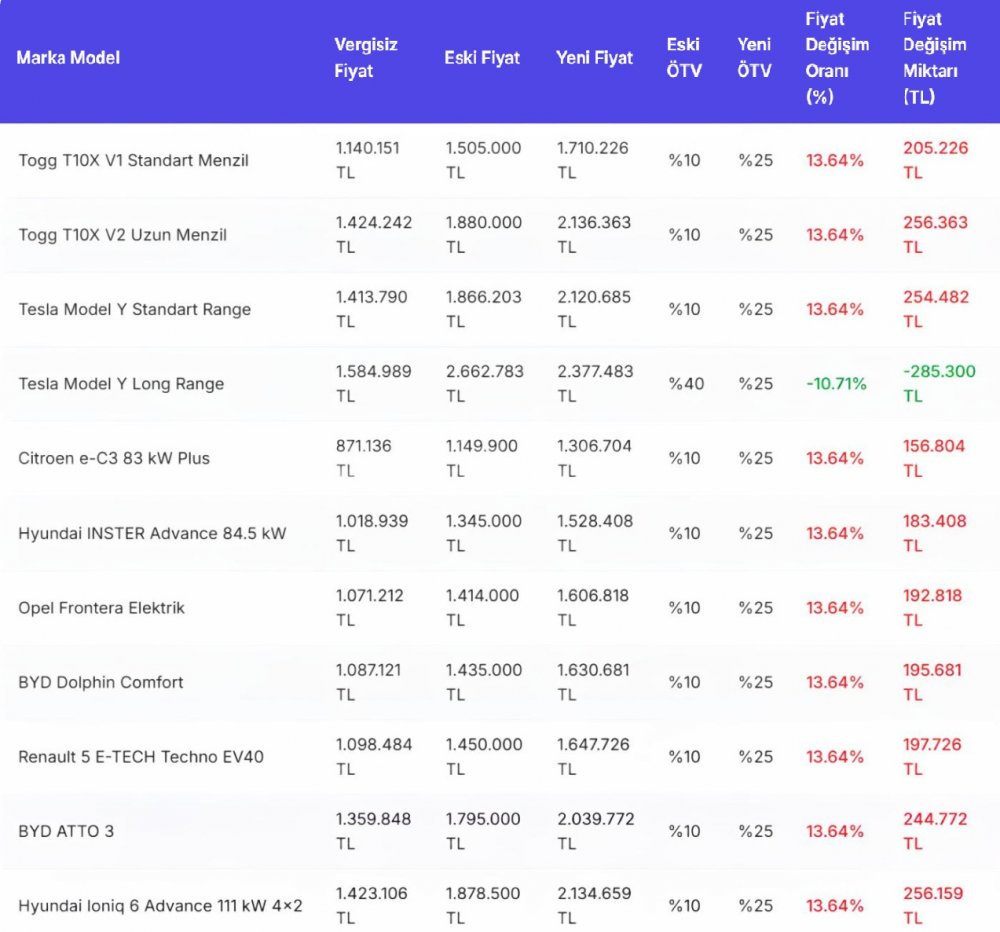
Task: Select the BYD ATTO 3 model name
Action: [x=66, y=831]
